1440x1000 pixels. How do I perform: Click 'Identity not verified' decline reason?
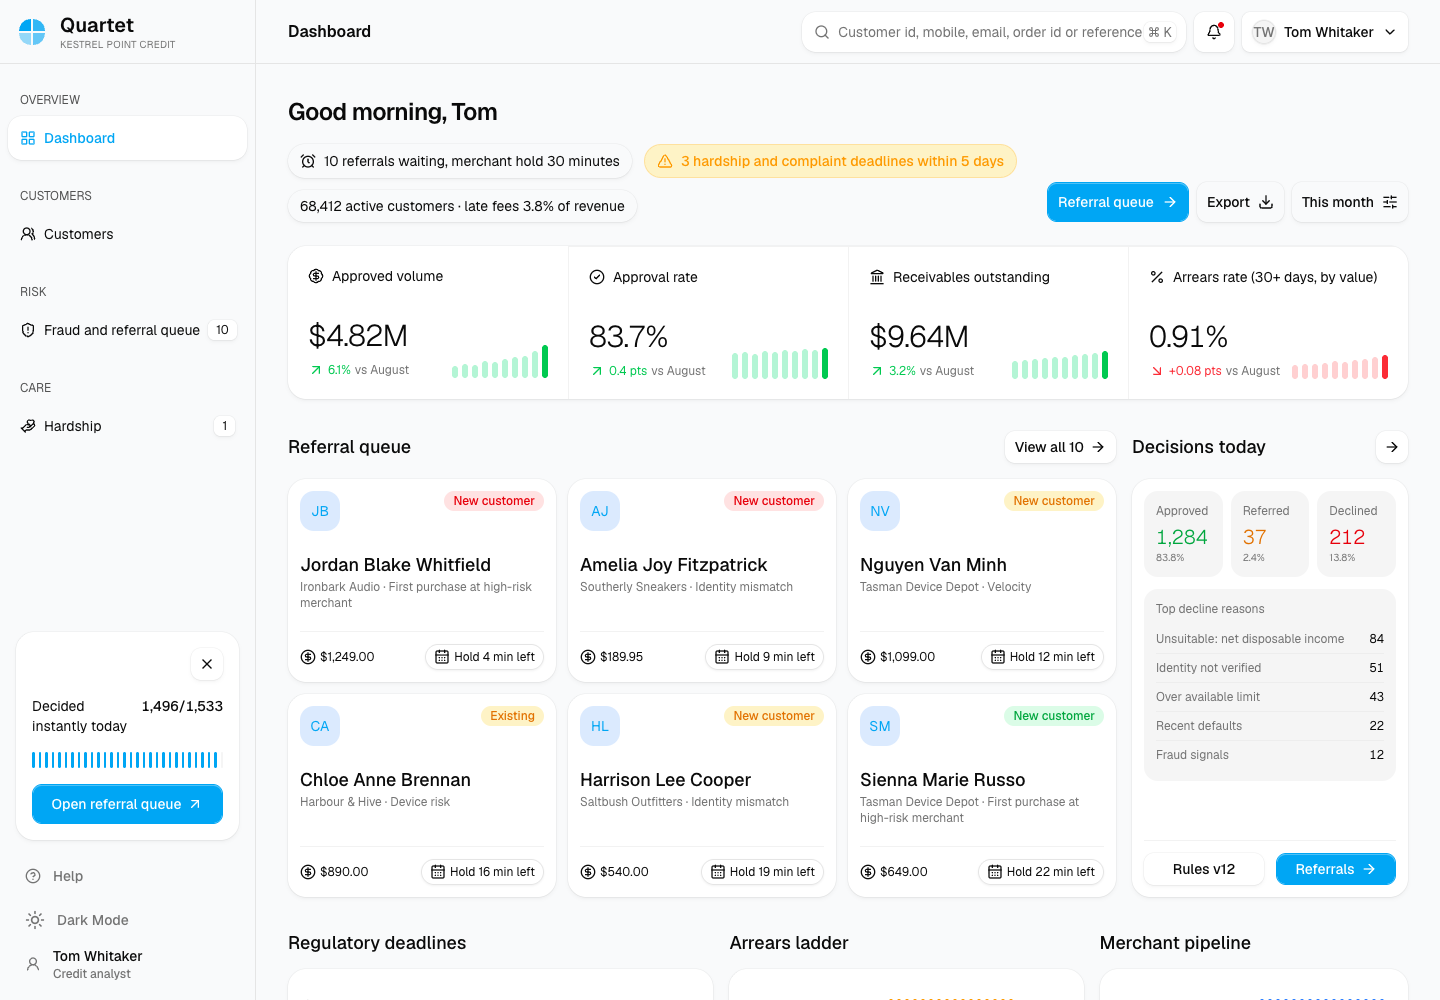pos(1270,668)
